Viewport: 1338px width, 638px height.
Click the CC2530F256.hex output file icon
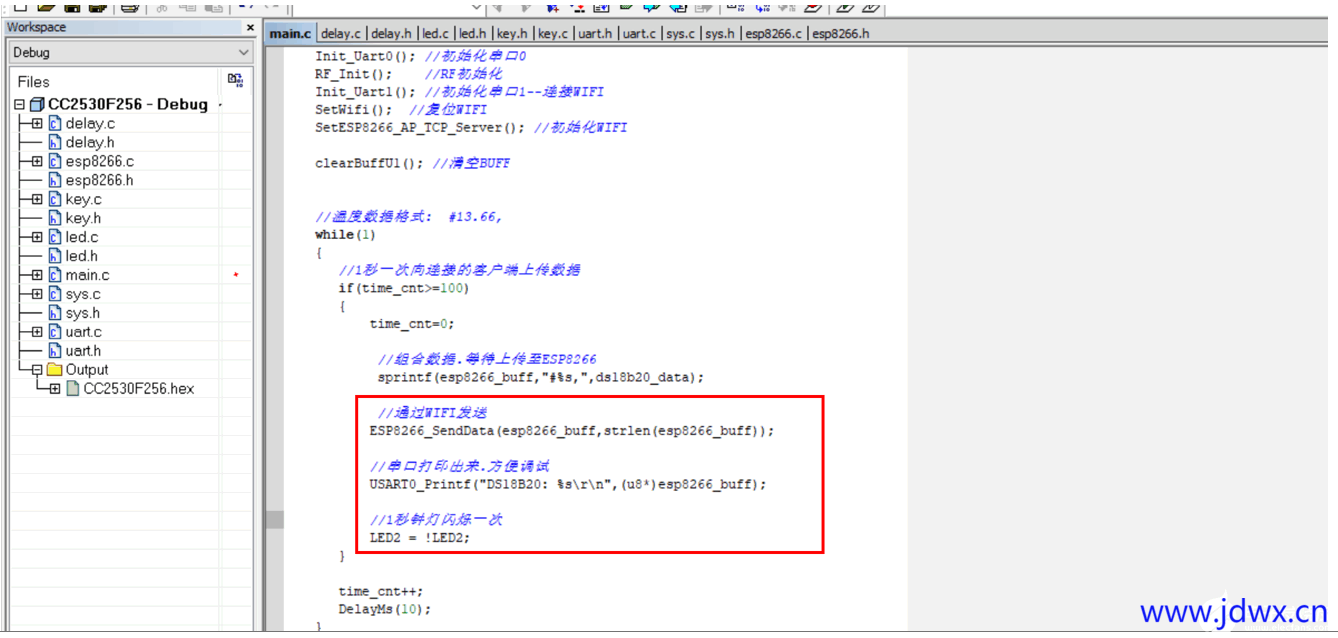(72, 389)
